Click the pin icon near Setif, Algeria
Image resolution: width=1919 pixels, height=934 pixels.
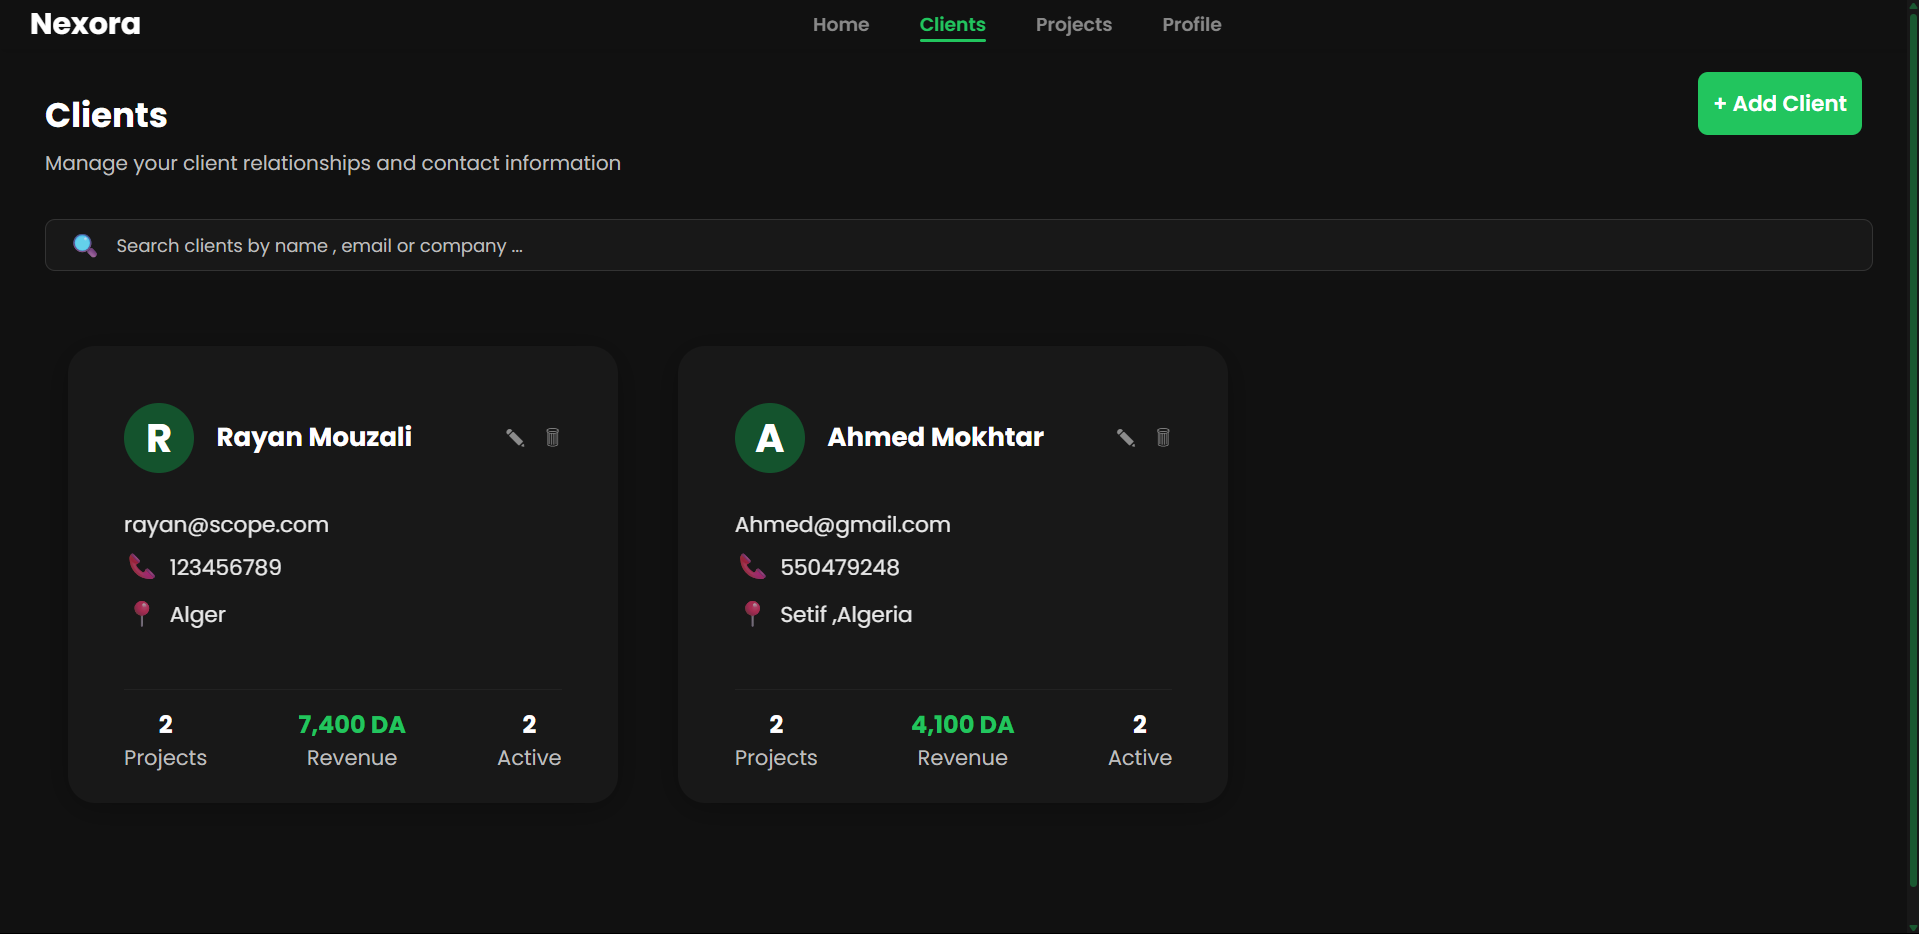(753, 614)
